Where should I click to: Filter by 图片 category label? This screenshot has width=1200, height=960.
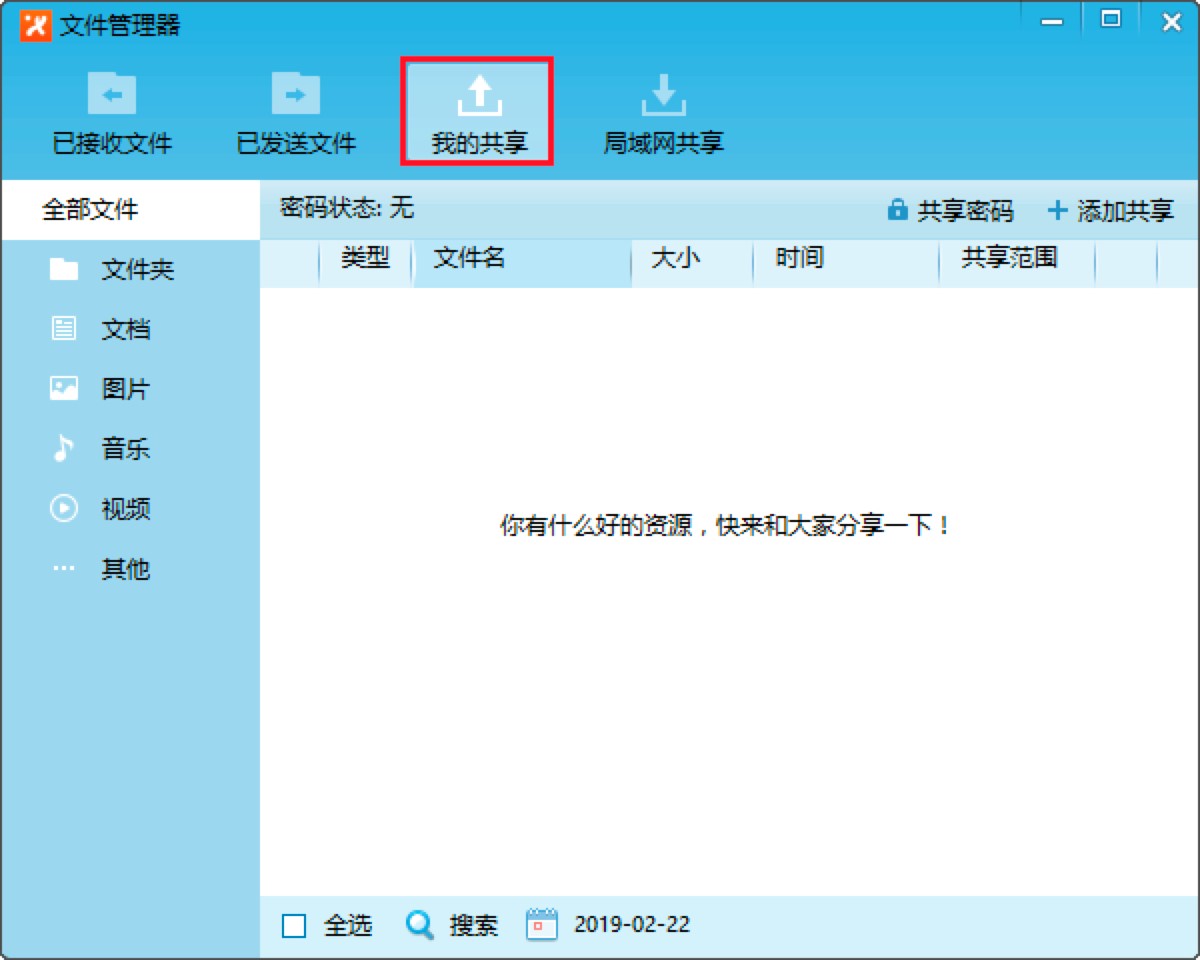pyautogui.click(x=126, y=389)
